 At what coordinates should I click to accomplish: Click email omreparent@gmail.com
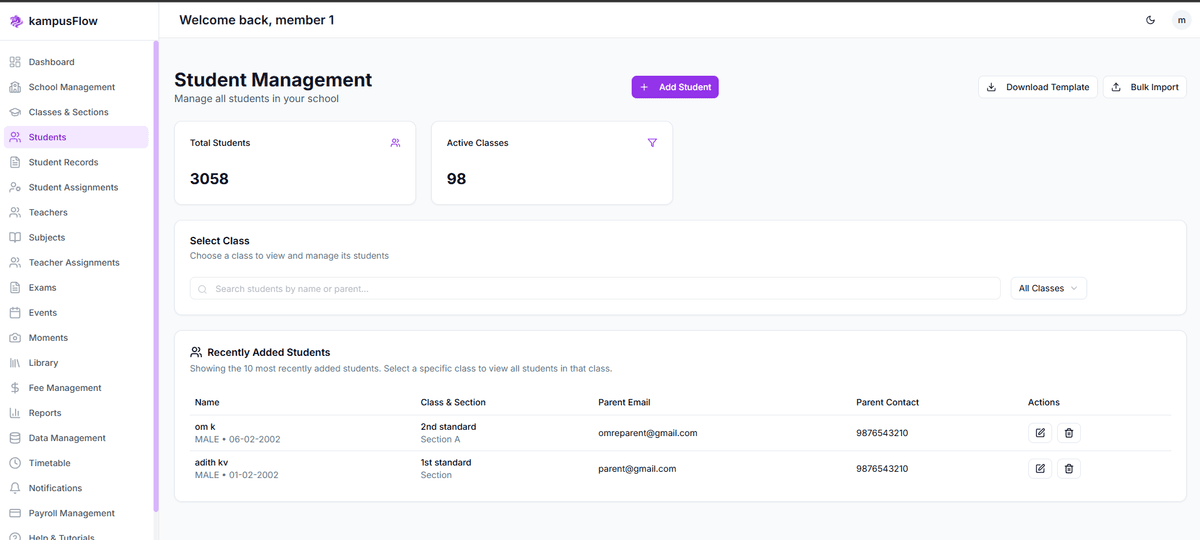[x=648, y=433]
